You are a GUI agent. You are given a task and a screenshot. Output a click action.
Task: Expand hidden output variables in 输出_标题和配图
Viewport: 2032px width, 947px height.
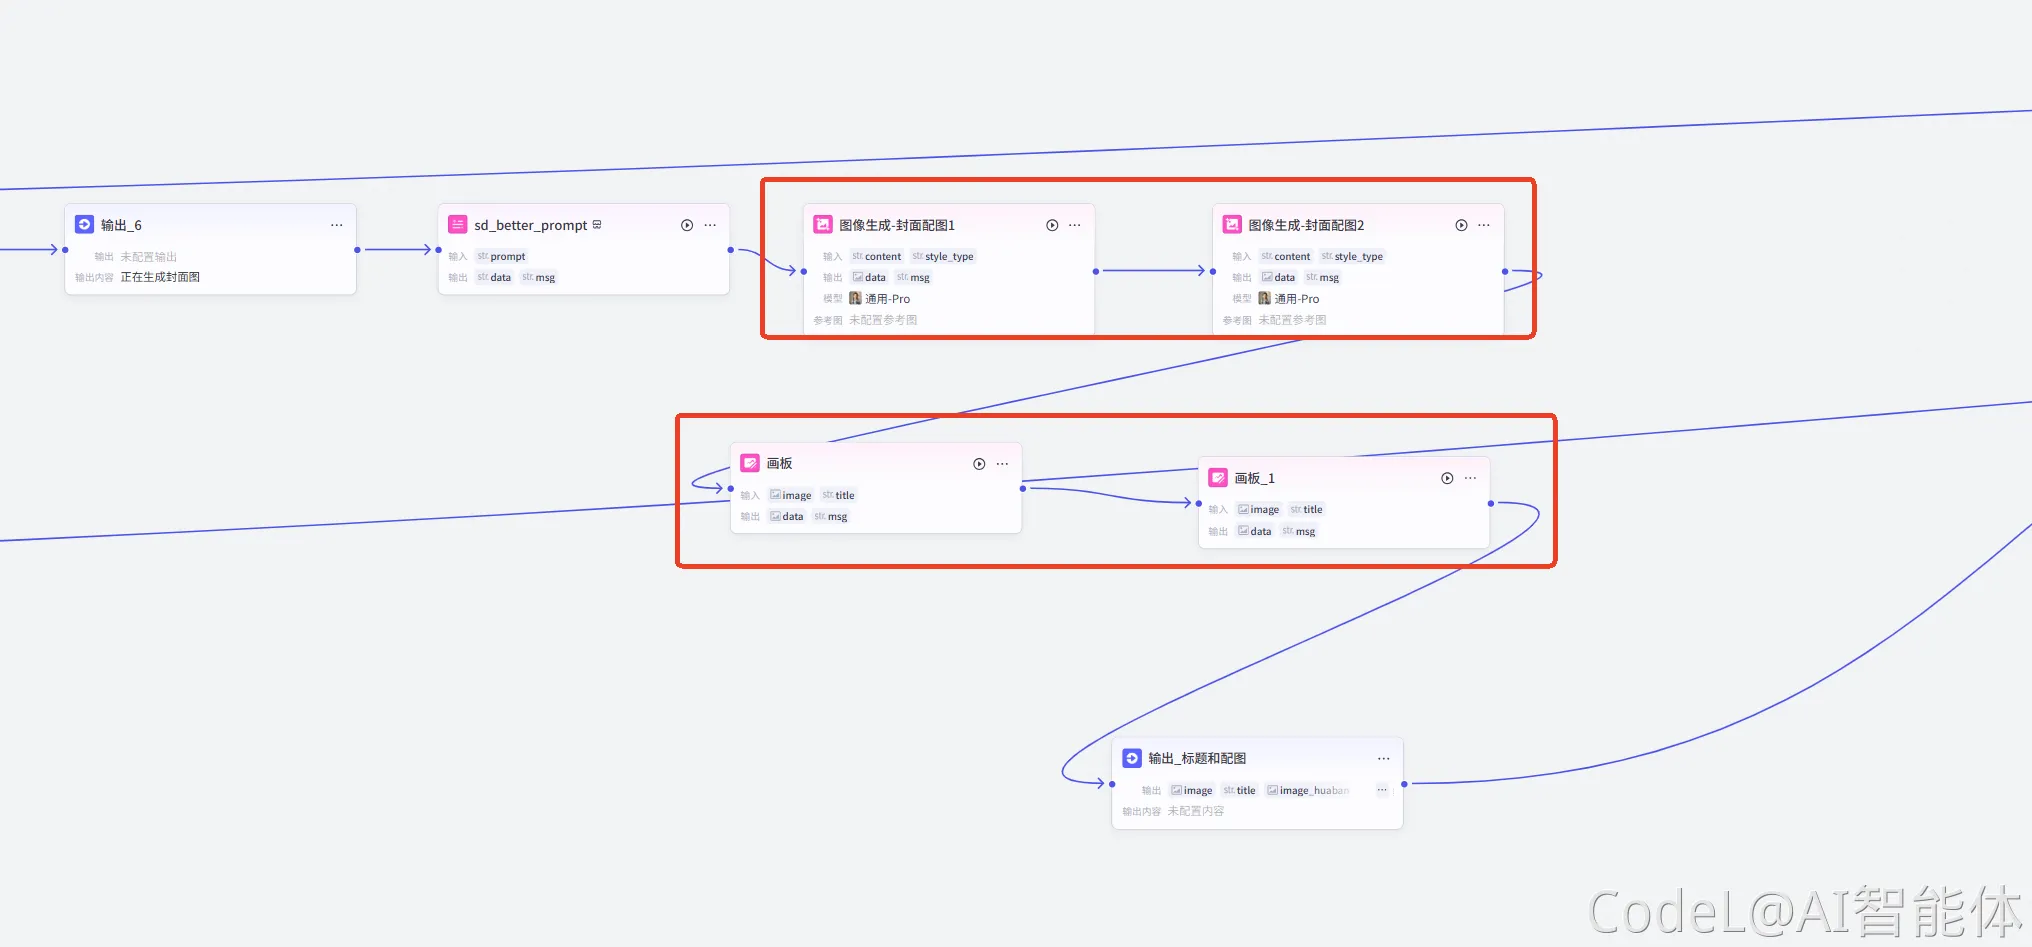pos(1382,790)
